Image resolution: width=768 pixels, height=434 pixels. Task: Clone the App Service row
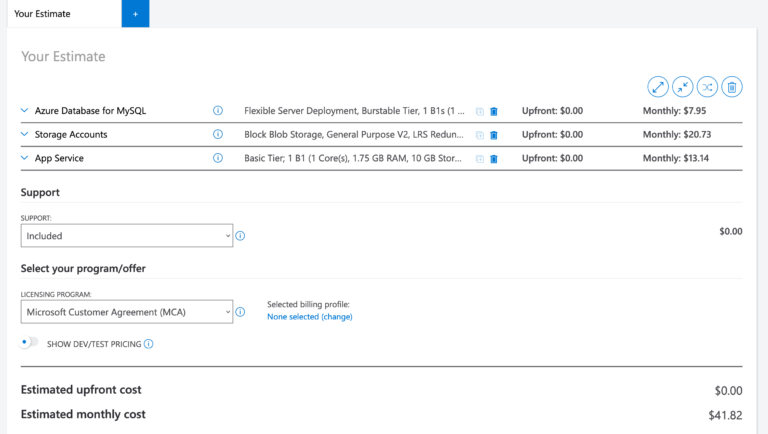(x=480, y=159)
